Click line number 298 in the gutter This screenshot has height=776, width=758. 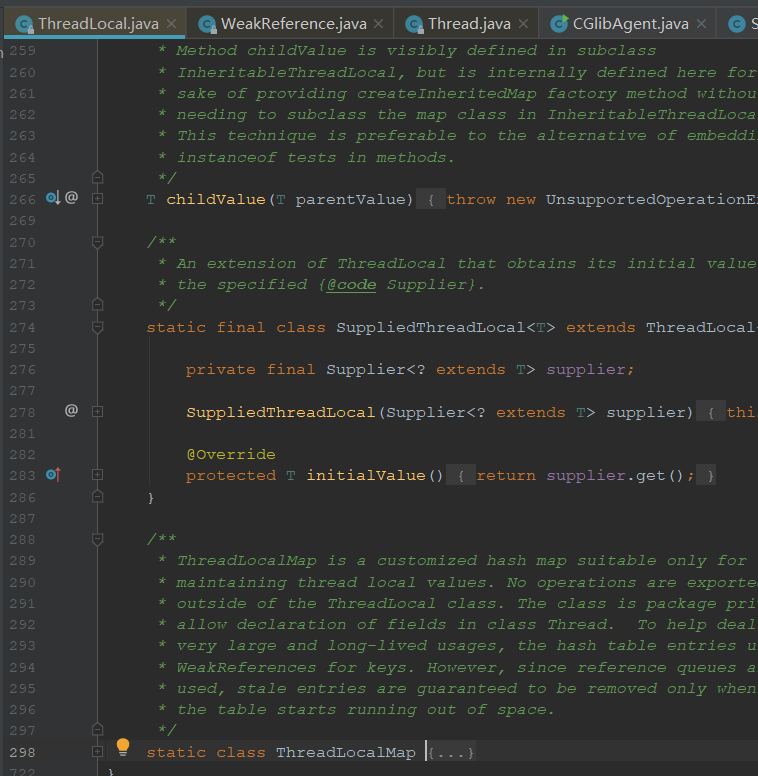[x=23, y=753]
